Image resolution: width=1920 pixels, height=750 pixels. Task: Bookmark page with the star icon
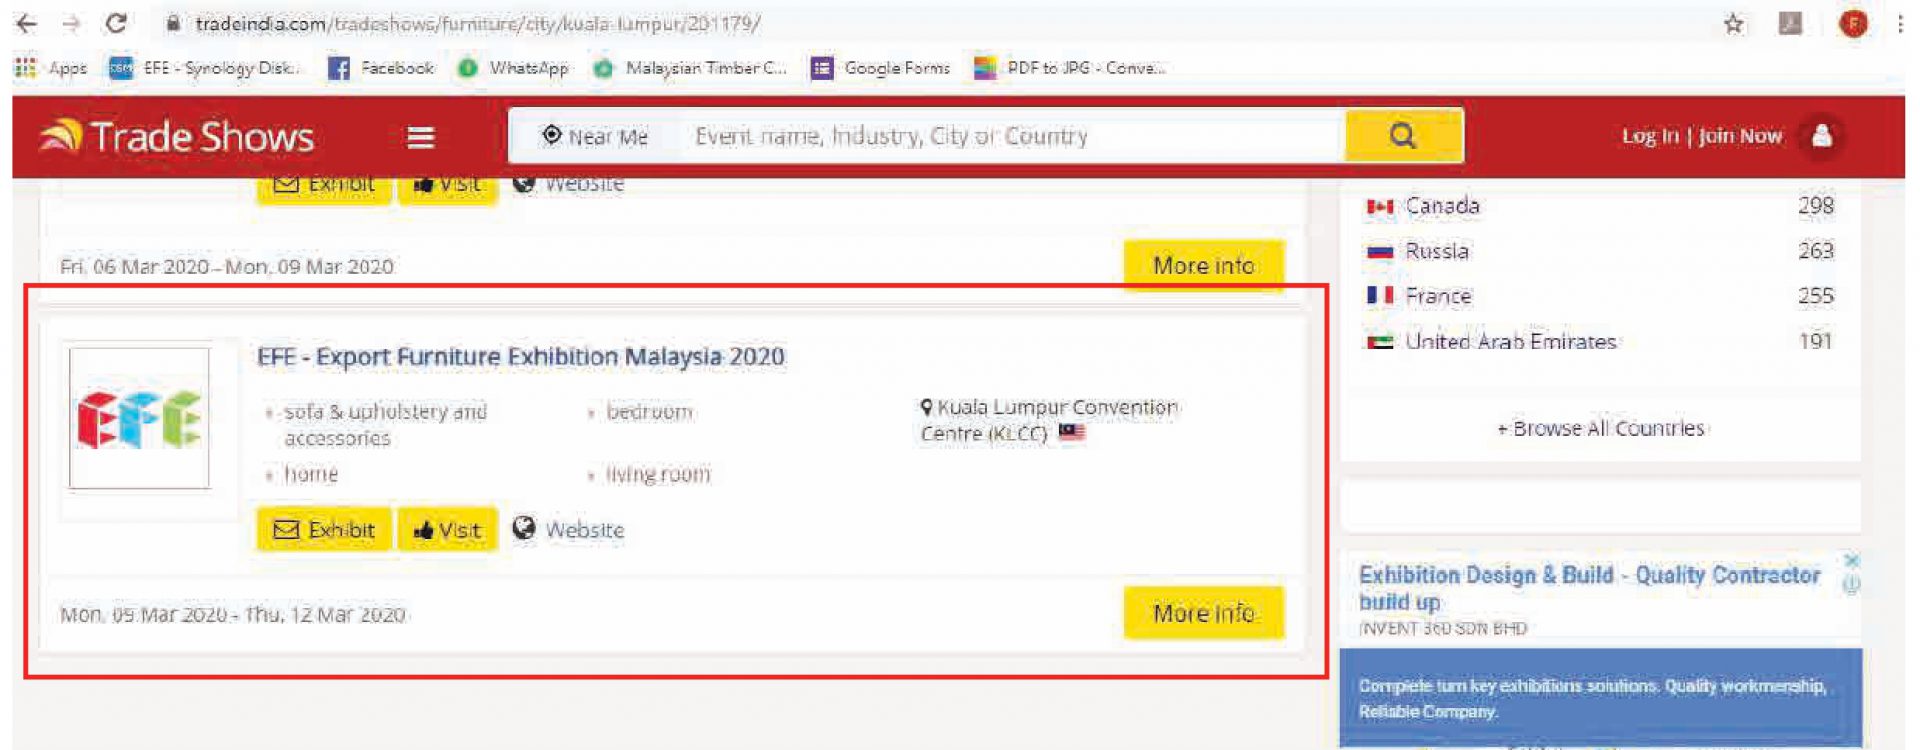pyautogui.click(x=1733, y=24)
